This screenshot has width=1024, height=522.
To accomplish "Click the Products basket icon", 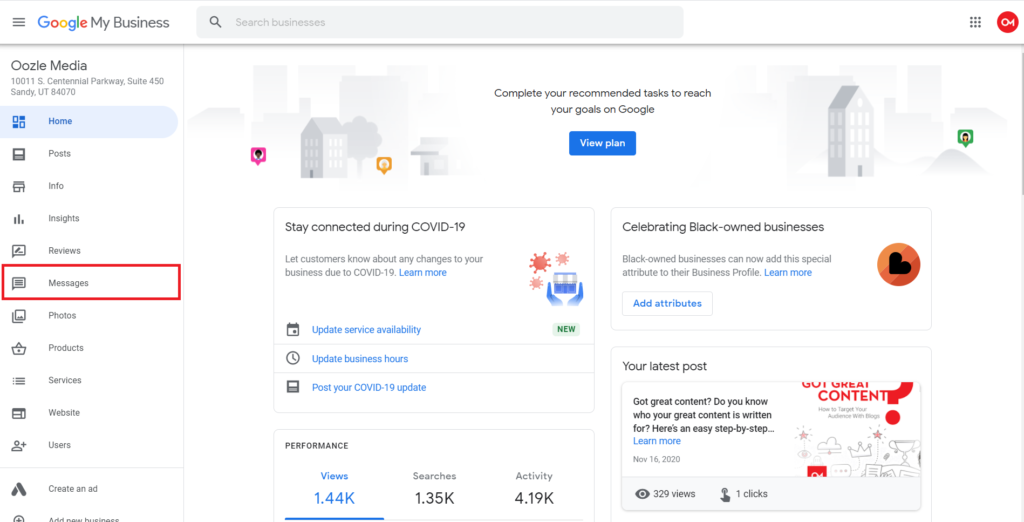I will click(19, 348).
